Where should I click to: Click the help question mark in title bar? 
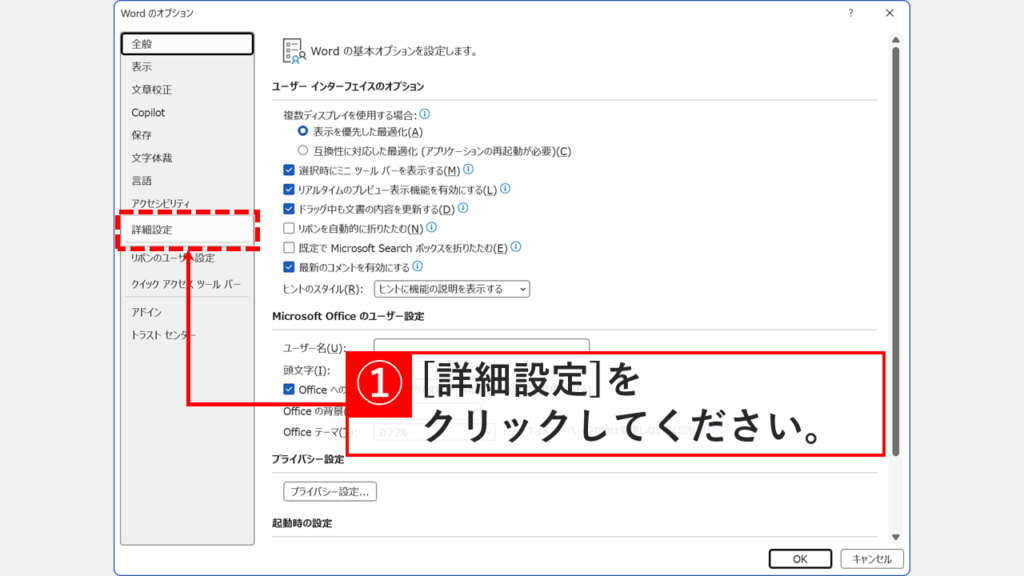[x=850, y=13]
